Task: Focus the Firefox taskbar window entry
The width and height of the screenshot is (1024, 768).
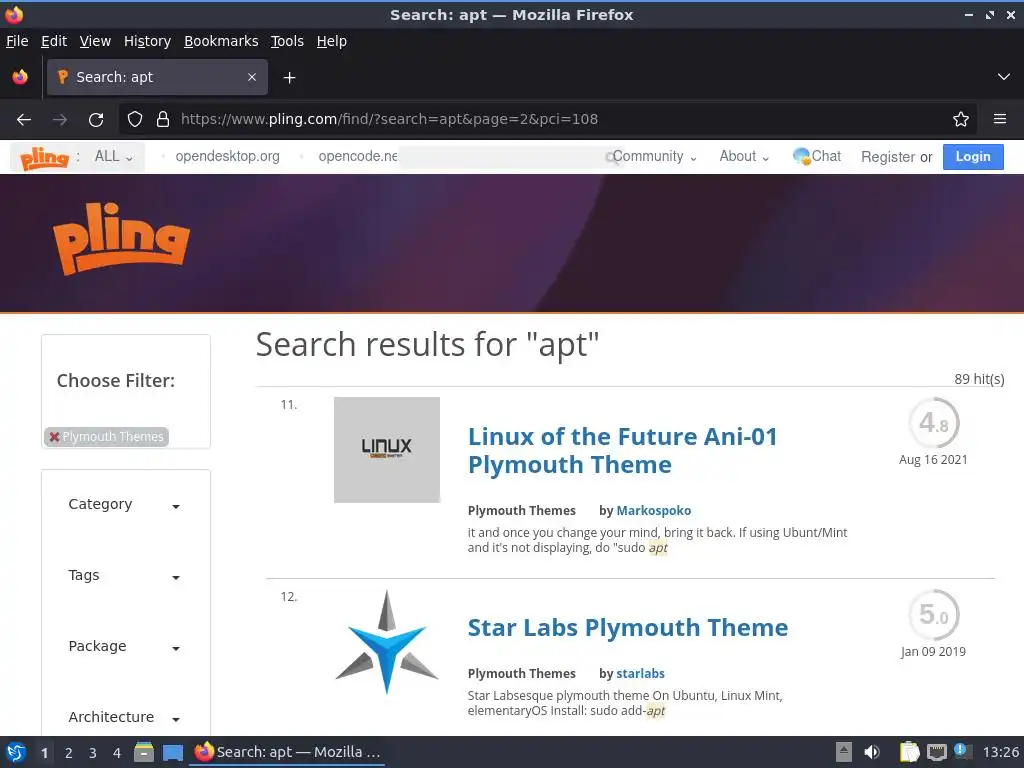Action: tap(287, 752)
